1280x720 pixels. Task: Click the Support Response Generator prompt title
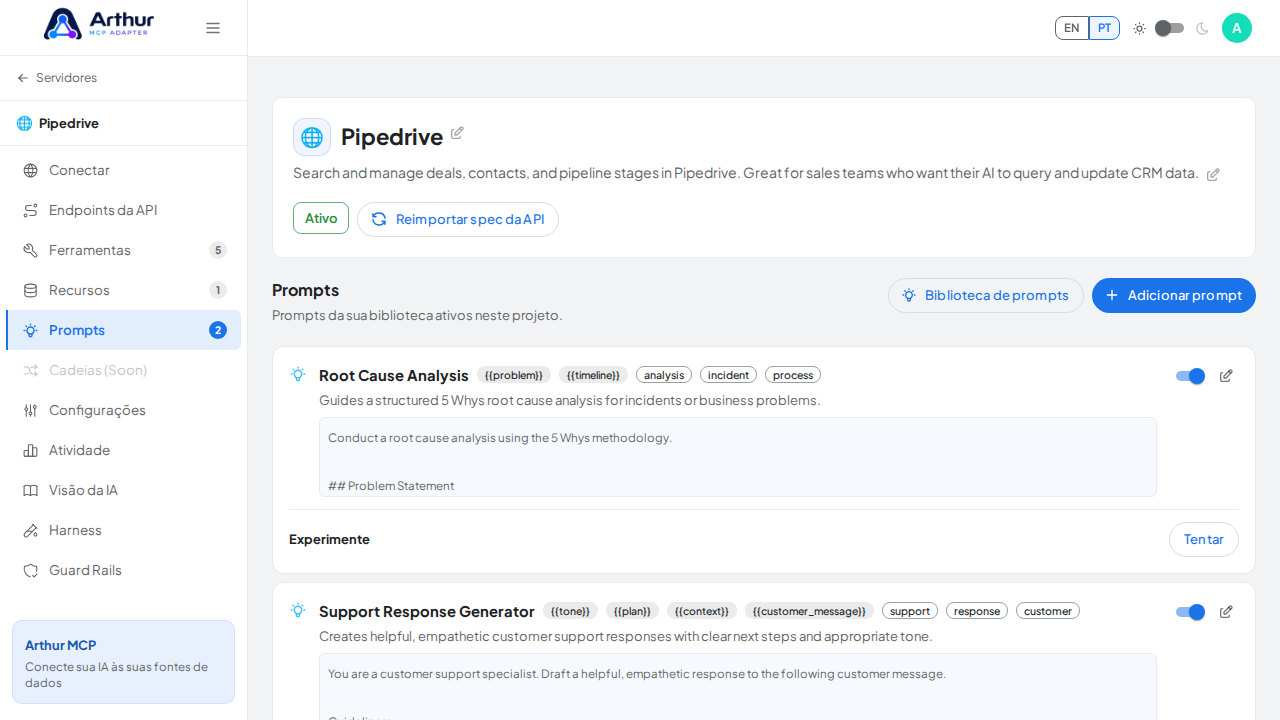click(427, 612)
